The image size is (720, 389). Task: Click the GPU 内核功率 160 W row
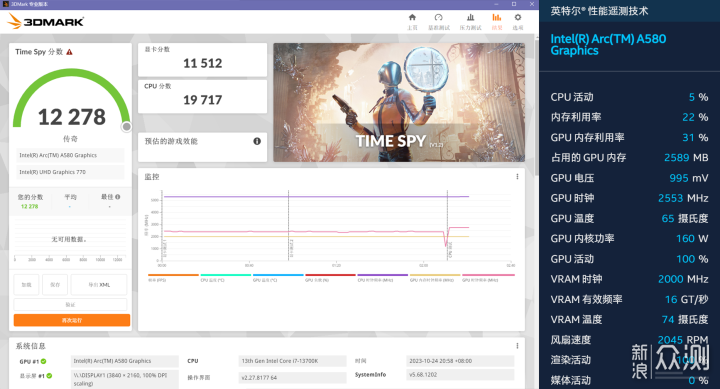[x=629, y=238]
